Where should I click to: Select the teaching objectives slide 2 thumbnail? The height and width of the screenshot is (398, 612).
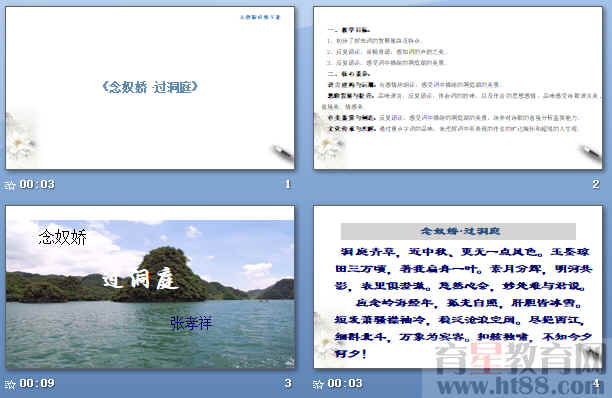click(458, 88)
